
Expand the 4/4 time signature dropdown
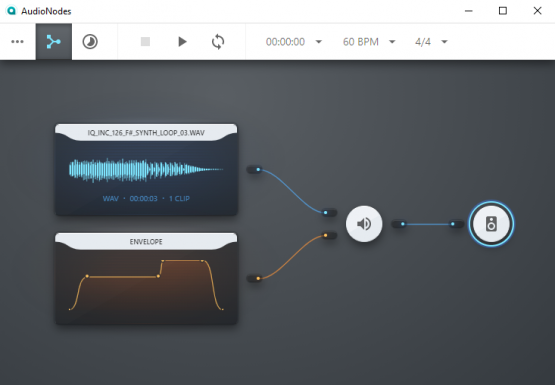[x=444, y=42]
